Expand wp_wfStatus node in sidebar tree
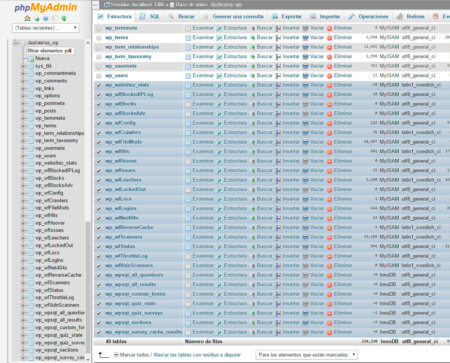This screenshot has width=450, height=363. tap(23, 290)
